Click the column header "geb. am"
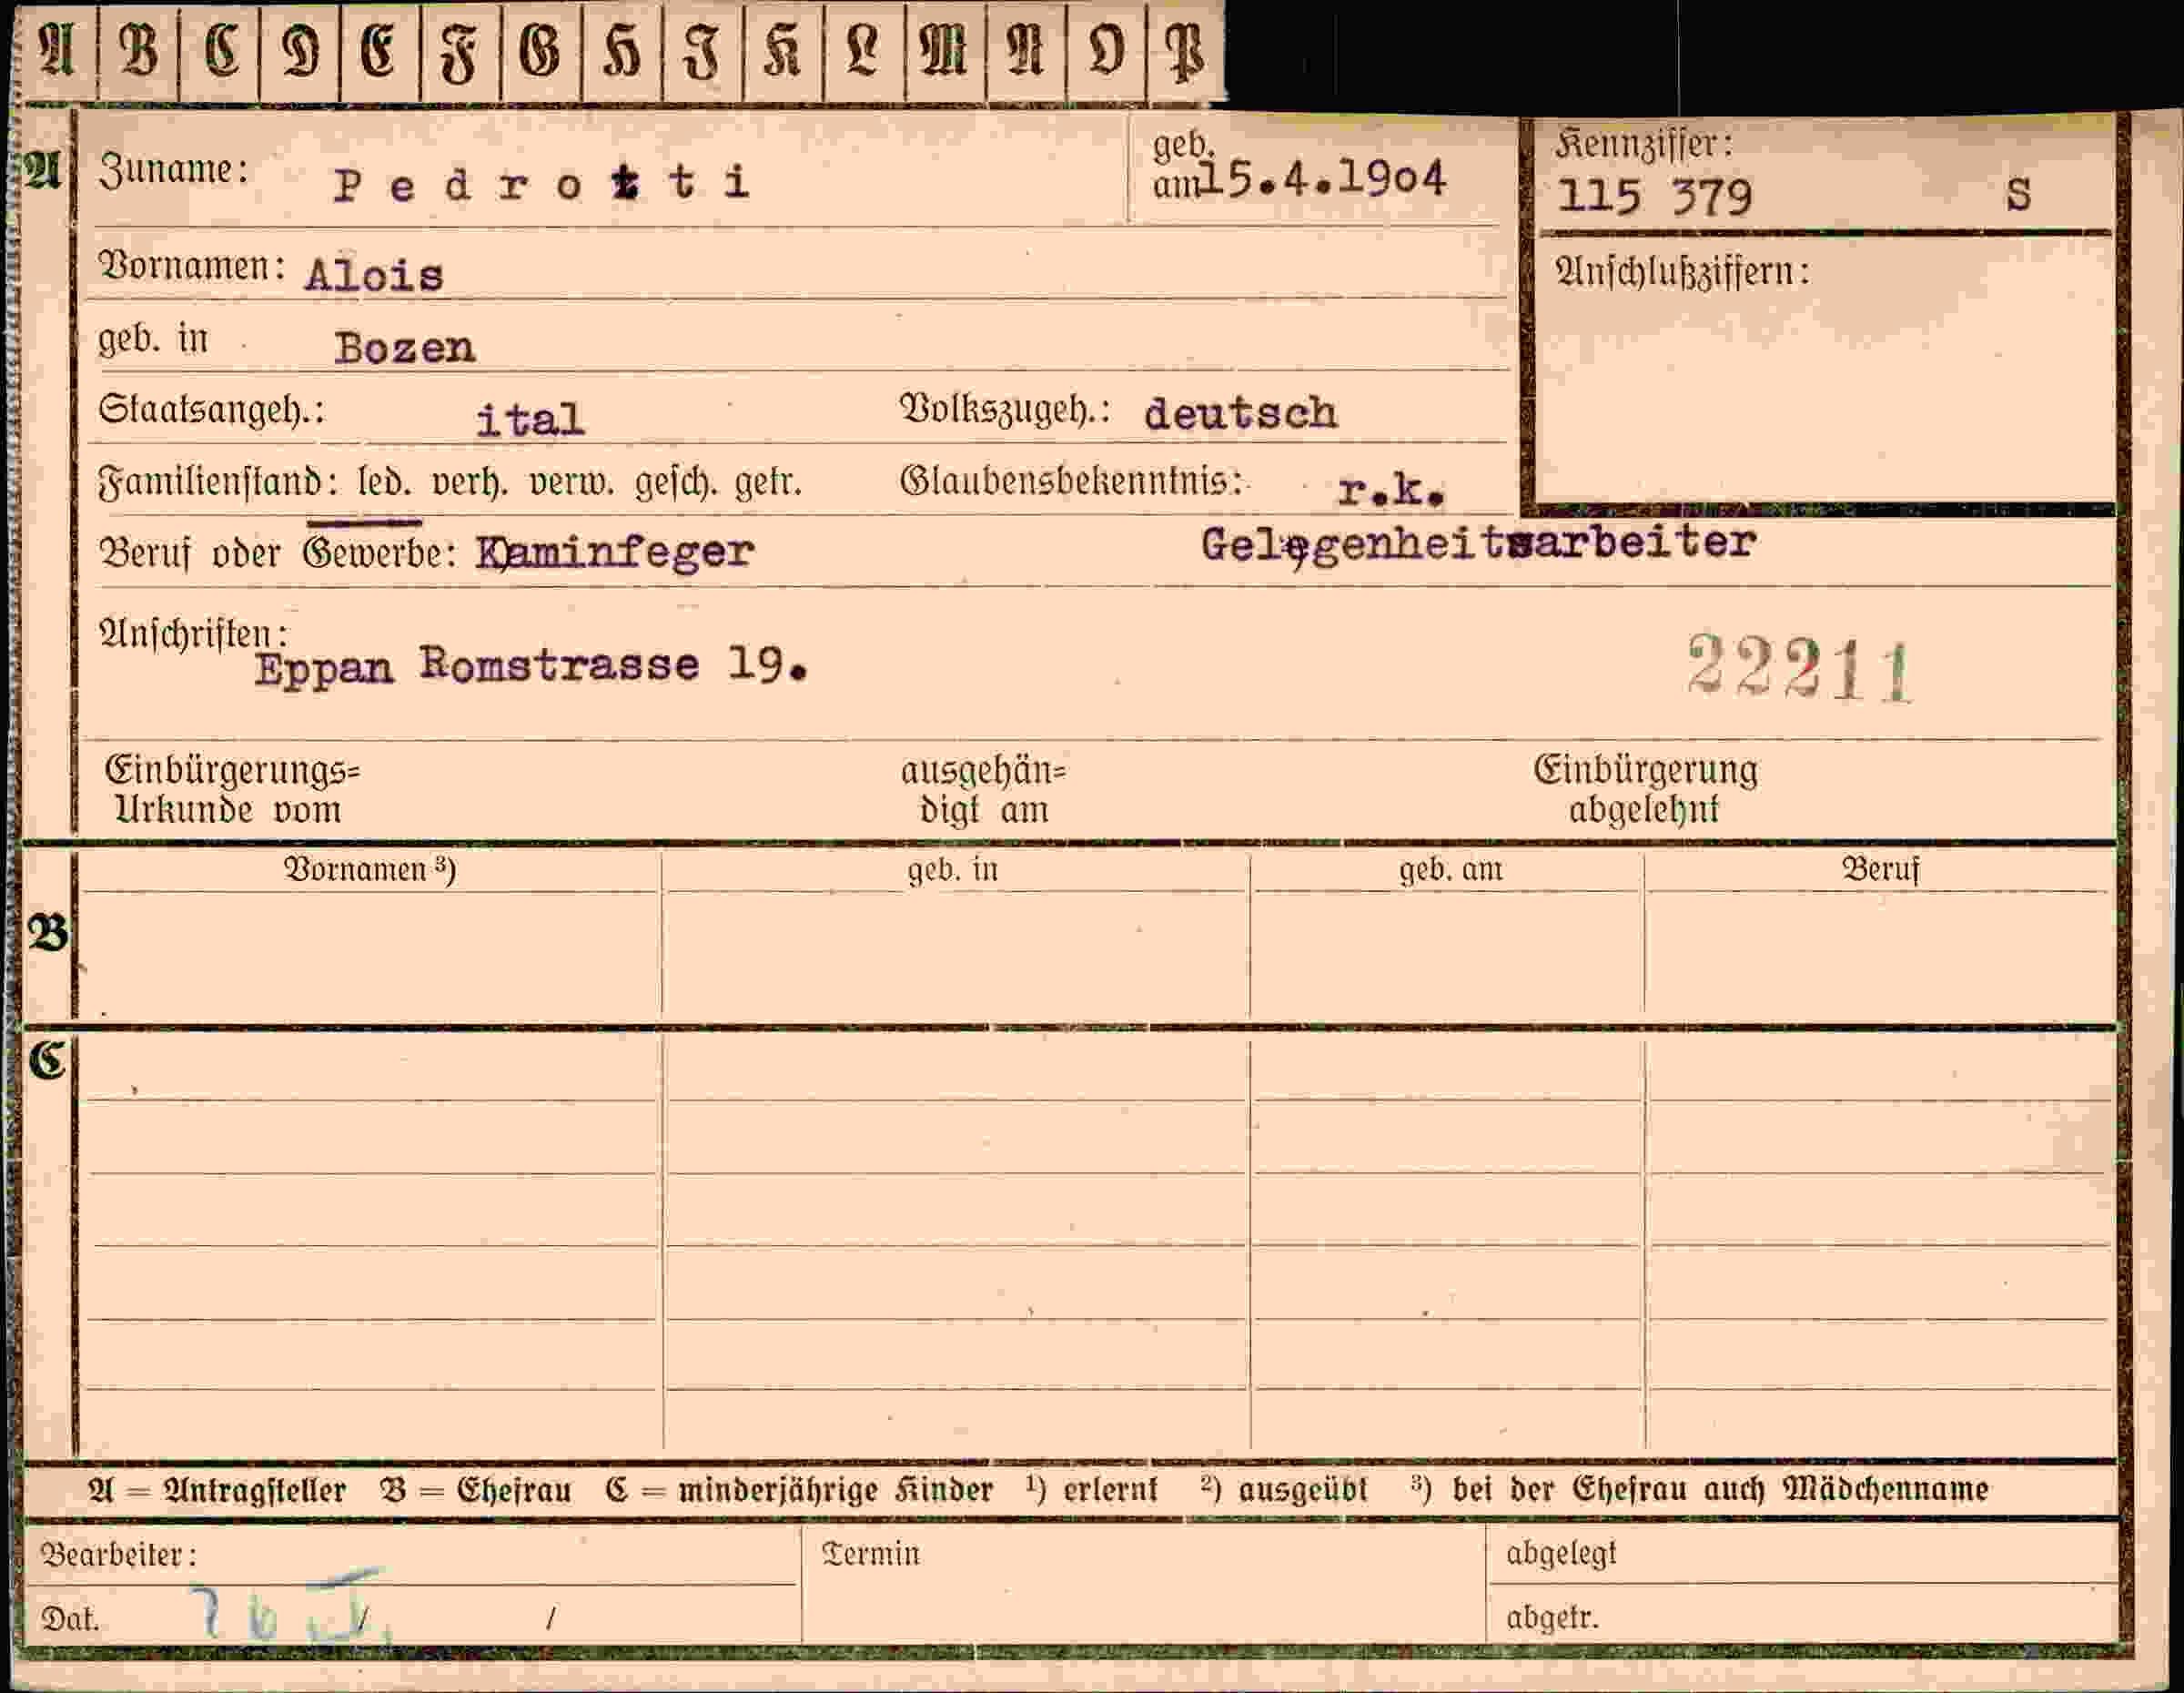 pyautogui.click(x=1450, y=869)
